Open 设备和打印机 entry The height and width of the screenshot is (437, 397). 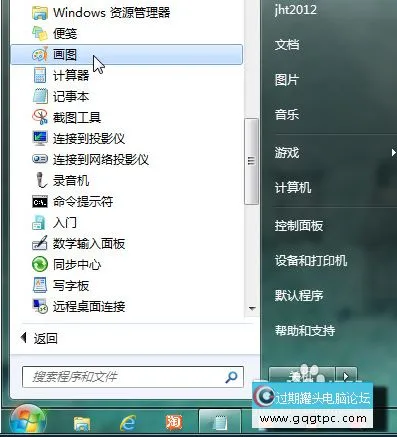[x=311, y=260]
